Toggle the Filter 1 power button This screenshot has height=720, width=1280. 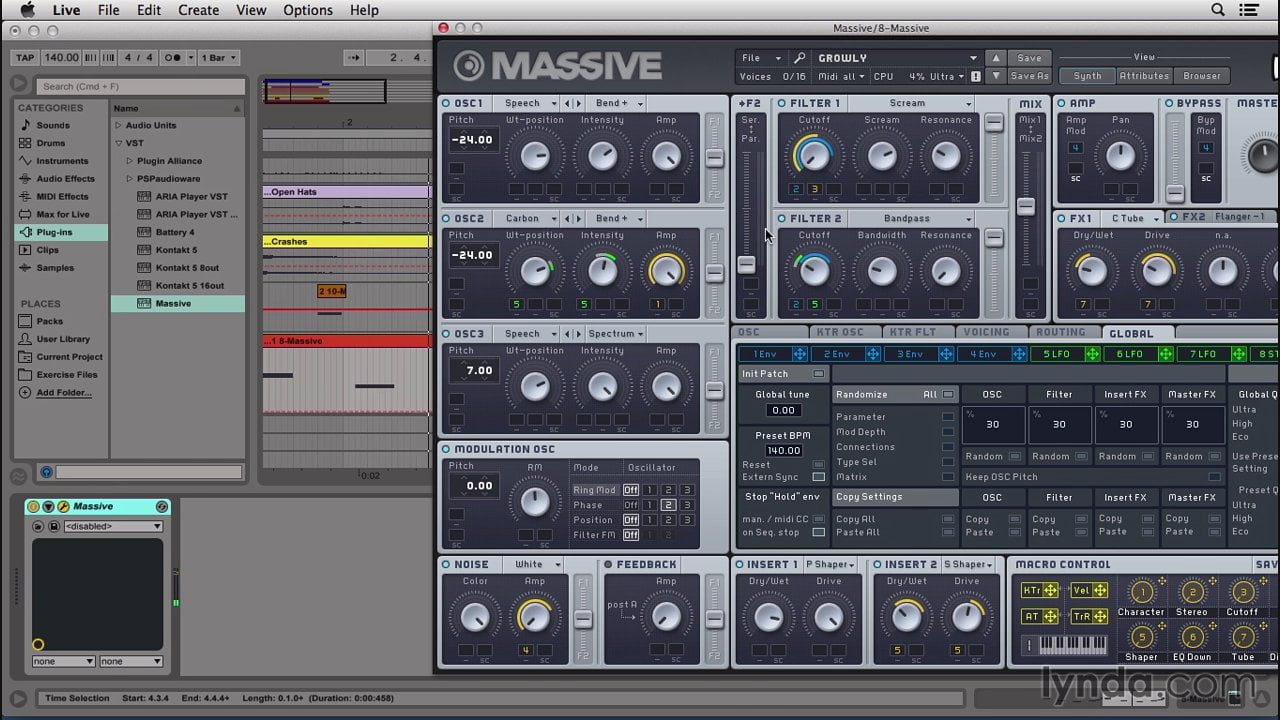(782, 103)
